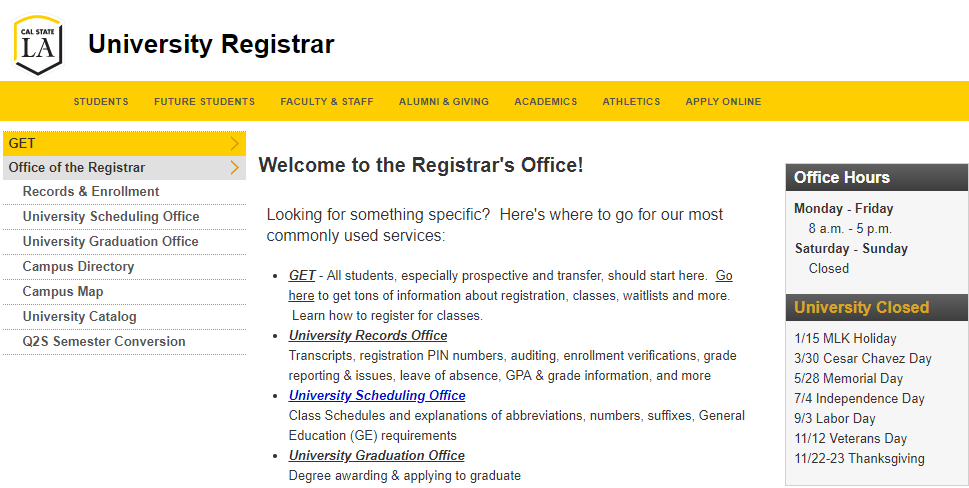Go to Alumni & Giving section
Viewport: 969px width, 488px height.
(x=444, y=102)
